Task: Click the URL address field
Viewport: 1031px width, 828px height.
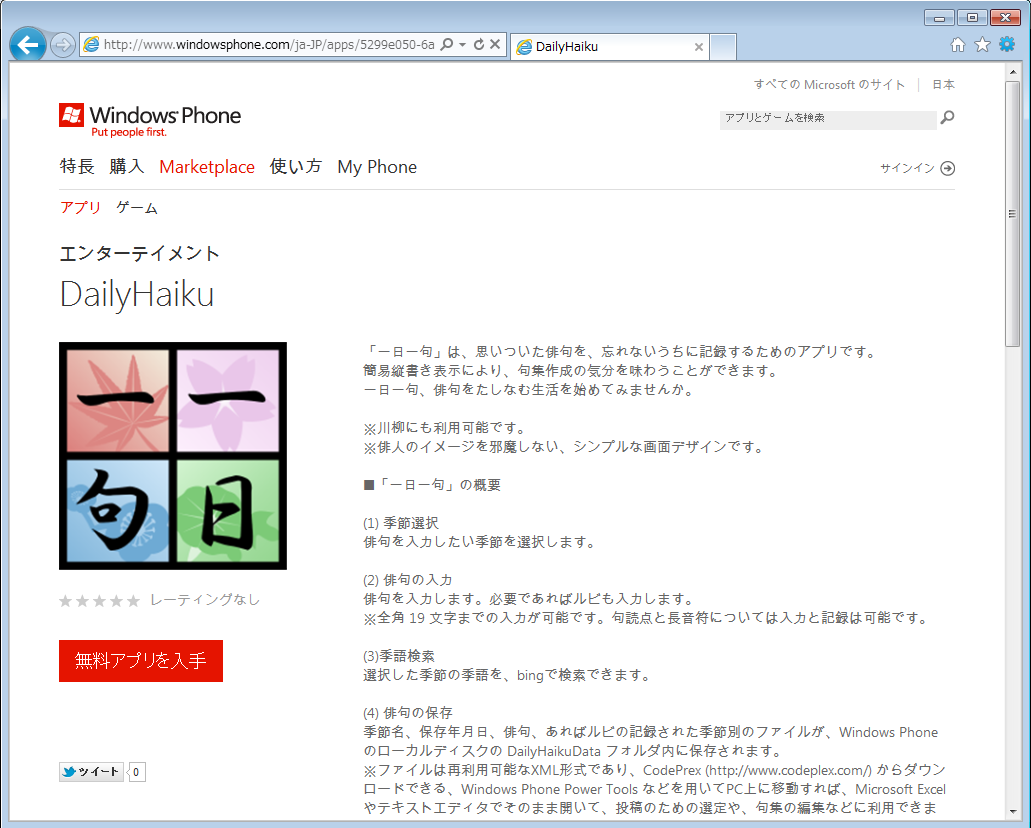Action: 269,45
